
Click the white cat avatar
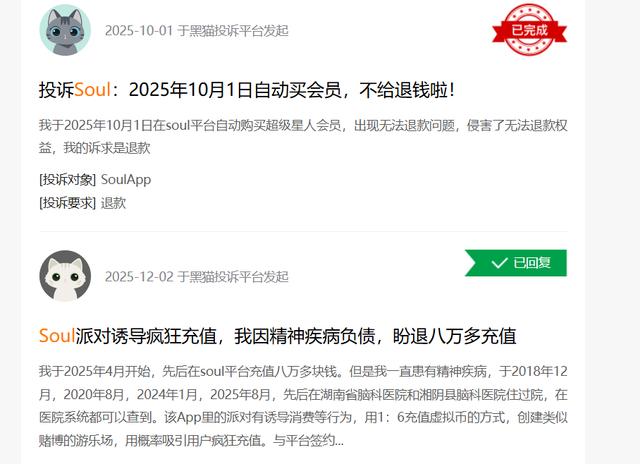(65, 276)
